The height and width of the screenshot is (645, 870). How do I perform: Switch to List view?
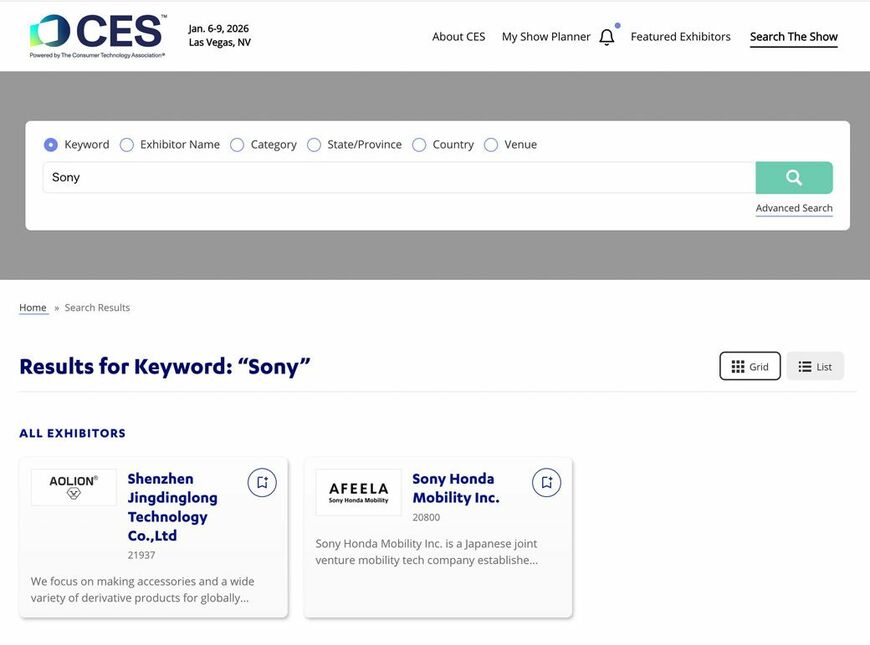coord(815,366)
